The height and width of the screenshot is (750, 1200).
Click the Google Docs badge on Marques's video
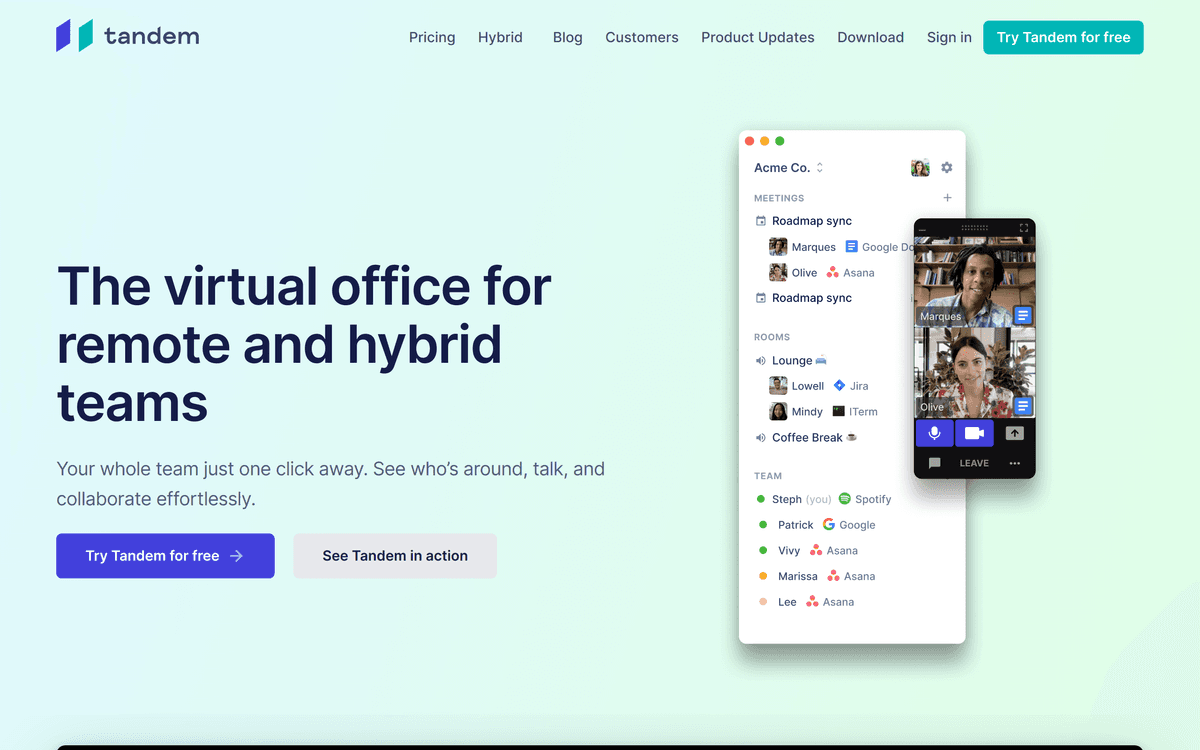[x=1023, y=316]
